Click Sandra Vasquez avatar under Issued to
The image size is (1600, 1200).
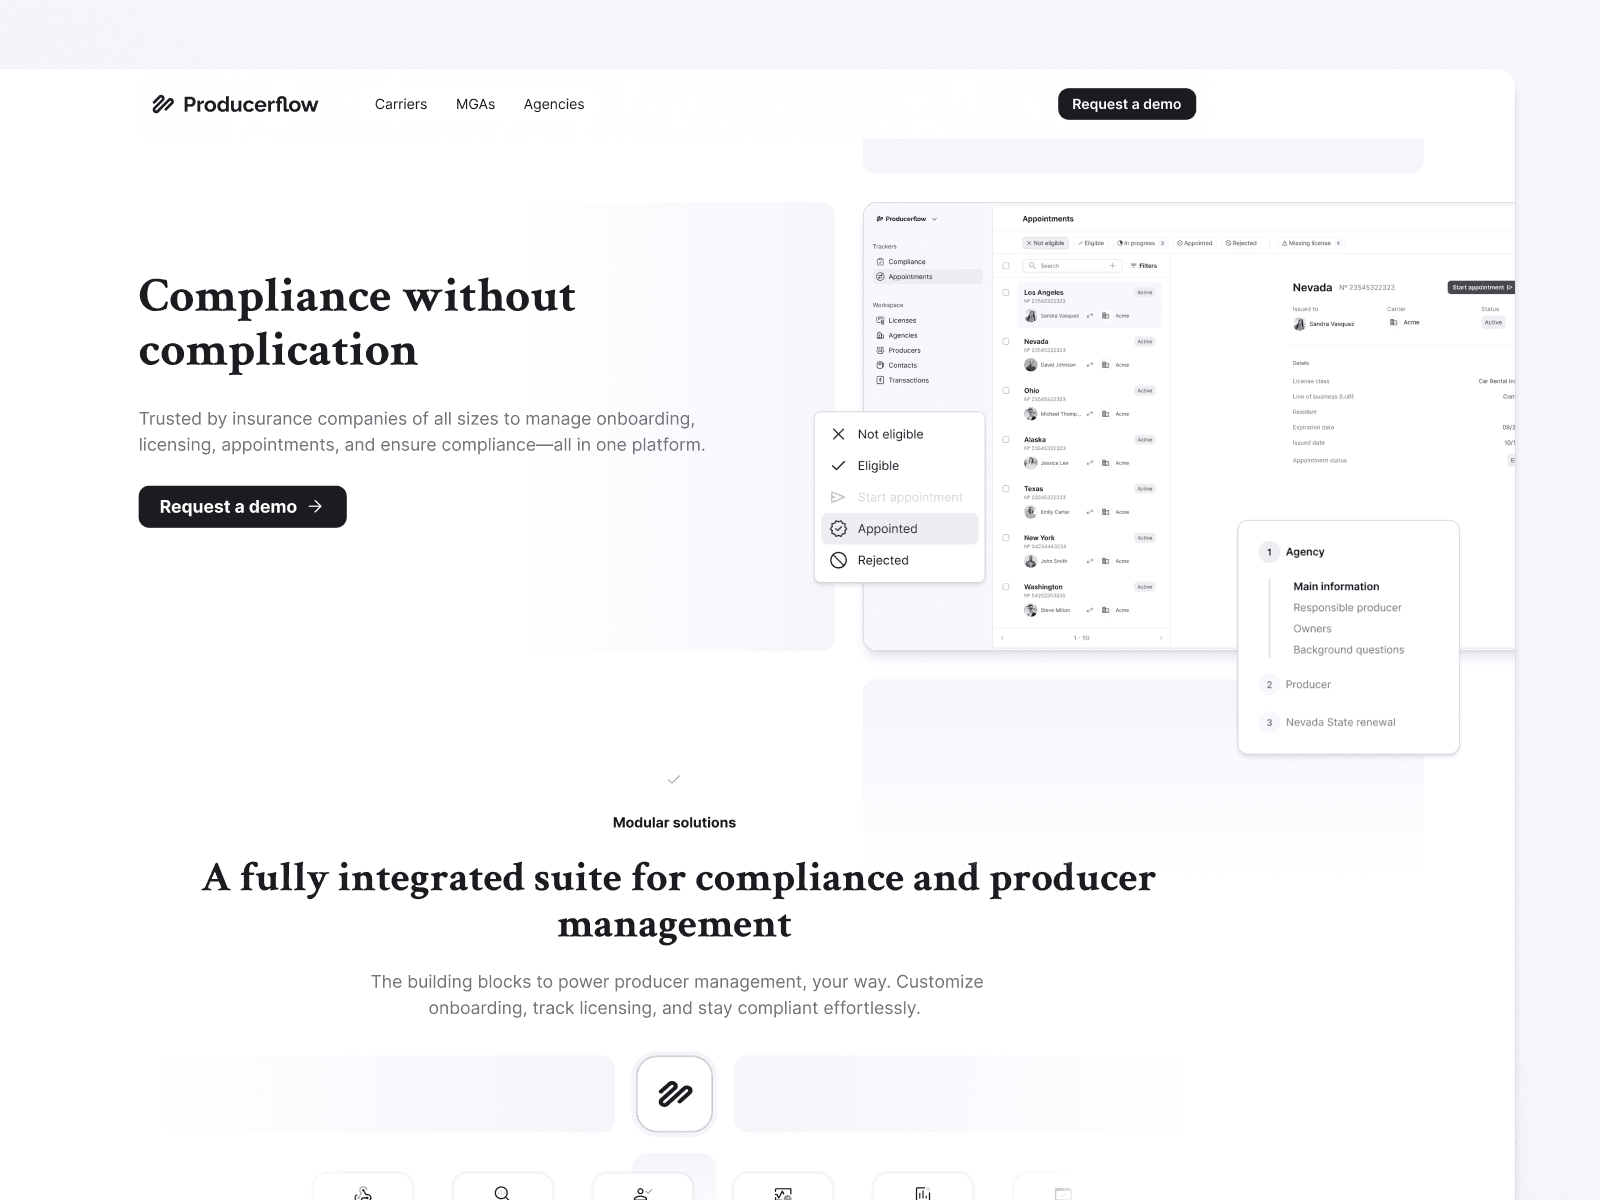tap(1299, 324)
